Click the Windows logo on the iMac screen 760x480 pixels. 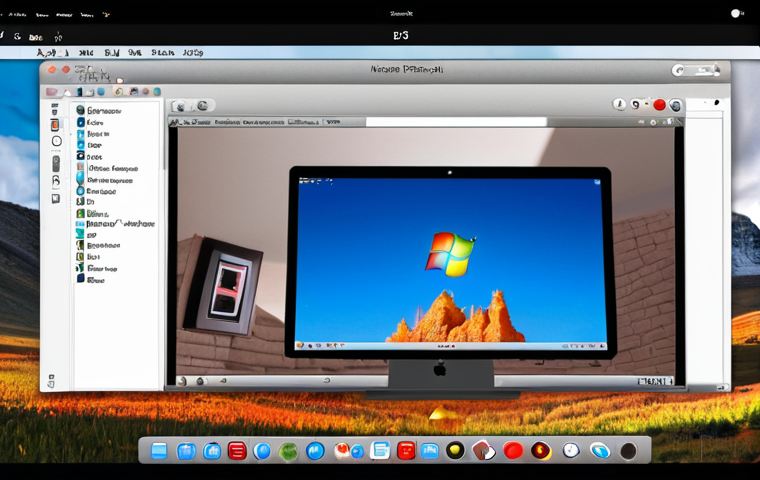point(450,254)
